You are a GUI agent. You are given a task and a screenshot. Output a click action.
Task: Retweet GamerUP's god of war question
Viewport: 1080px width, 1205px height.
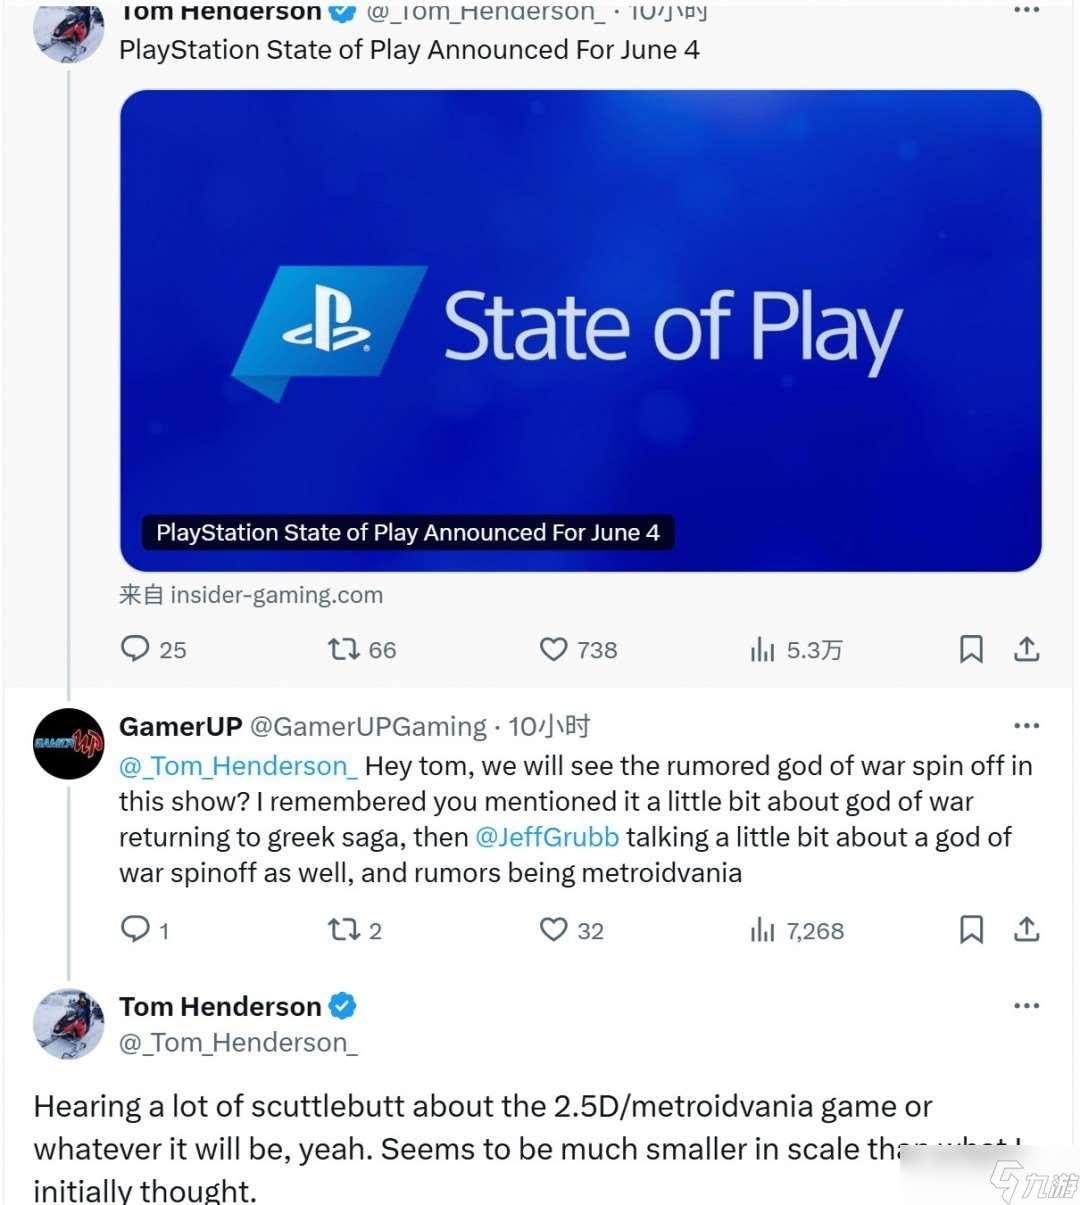coord(343,930)
